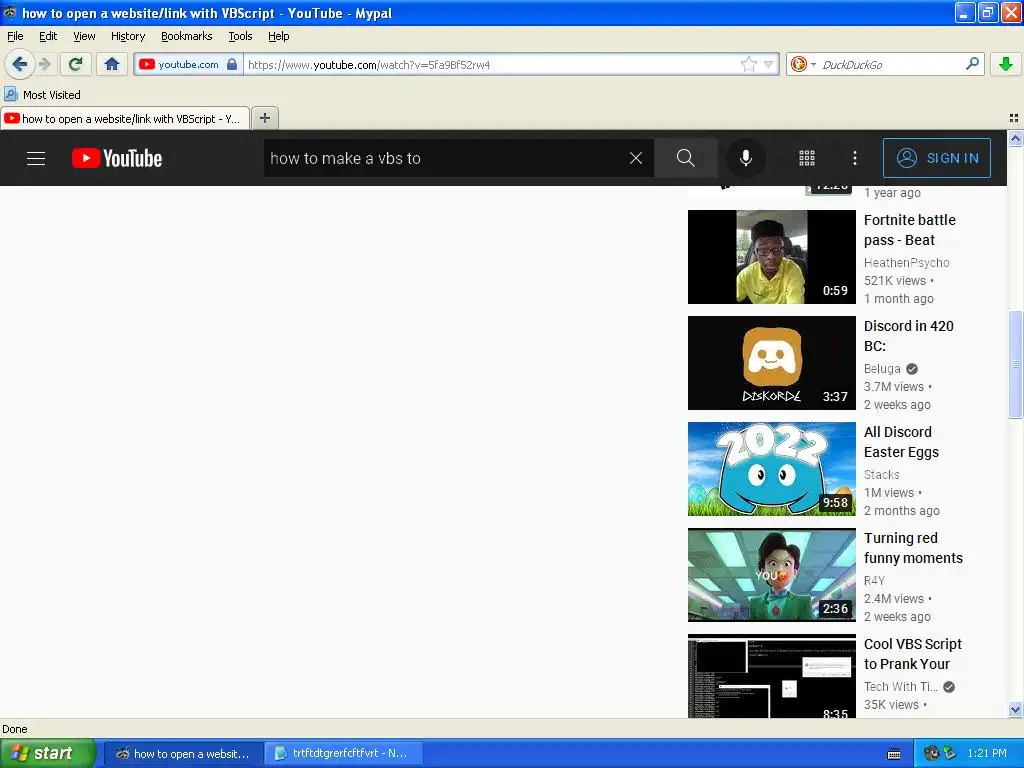Open 'Turning red funny moments' title link
Image resolution: width=1024 pixels, height=768 pixels.
point(913,548)
